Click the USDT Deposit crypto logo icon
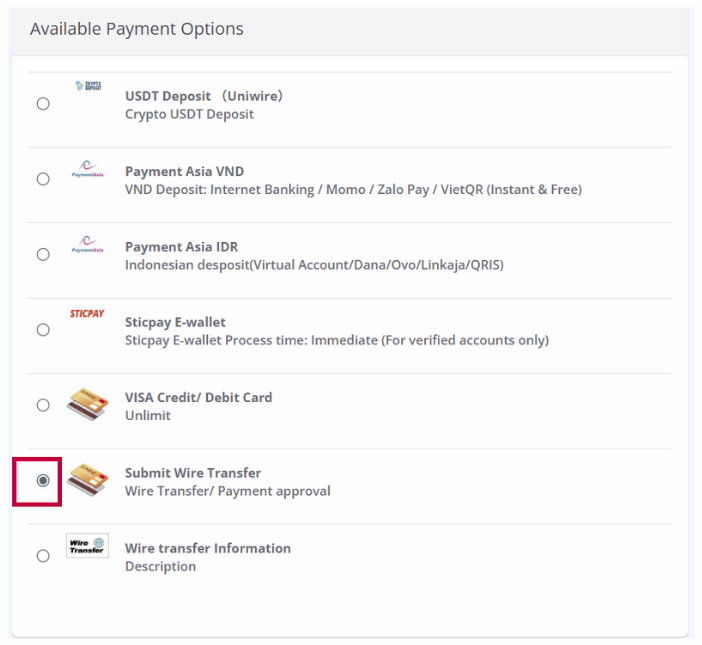Image resolution: width=702 pixels, height=645 pixels. point(87,87)
